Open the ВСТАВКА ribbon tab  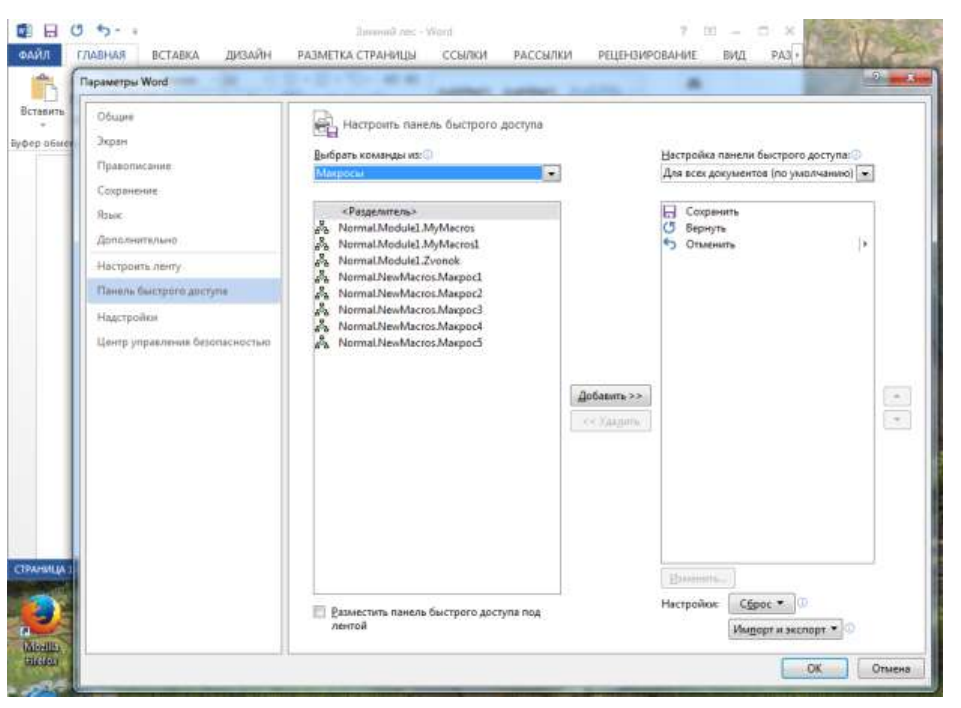[175, 56]
